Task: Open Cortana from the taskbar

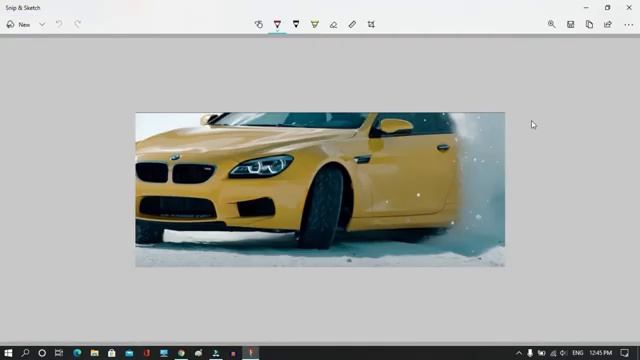Action: point(42,353)
